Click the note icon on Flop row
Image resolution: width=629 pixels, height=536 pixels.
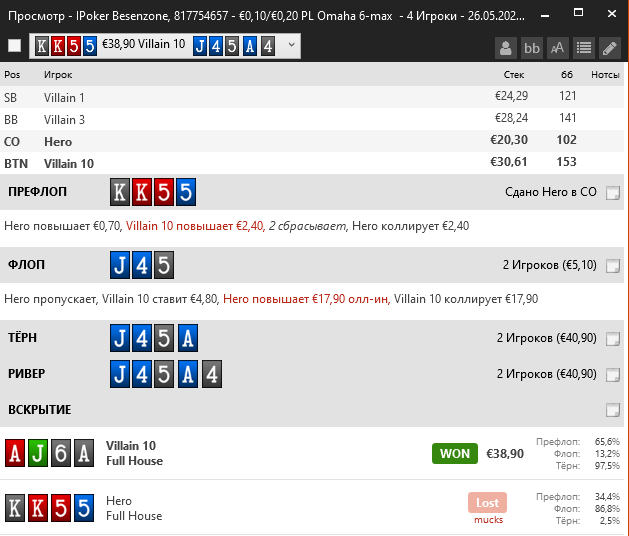(x=613, y=266)
